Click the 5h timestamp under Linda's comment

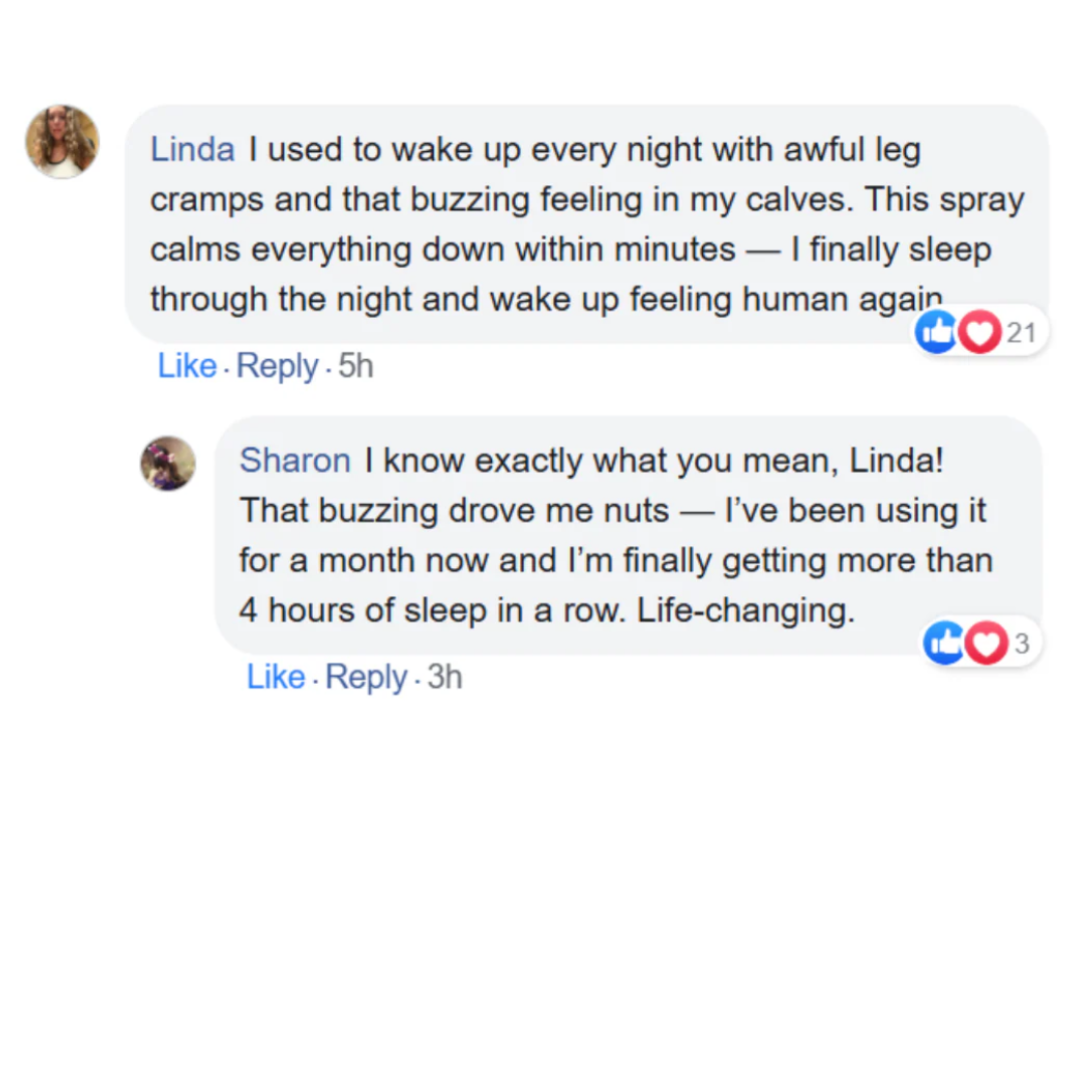(356, 366)
